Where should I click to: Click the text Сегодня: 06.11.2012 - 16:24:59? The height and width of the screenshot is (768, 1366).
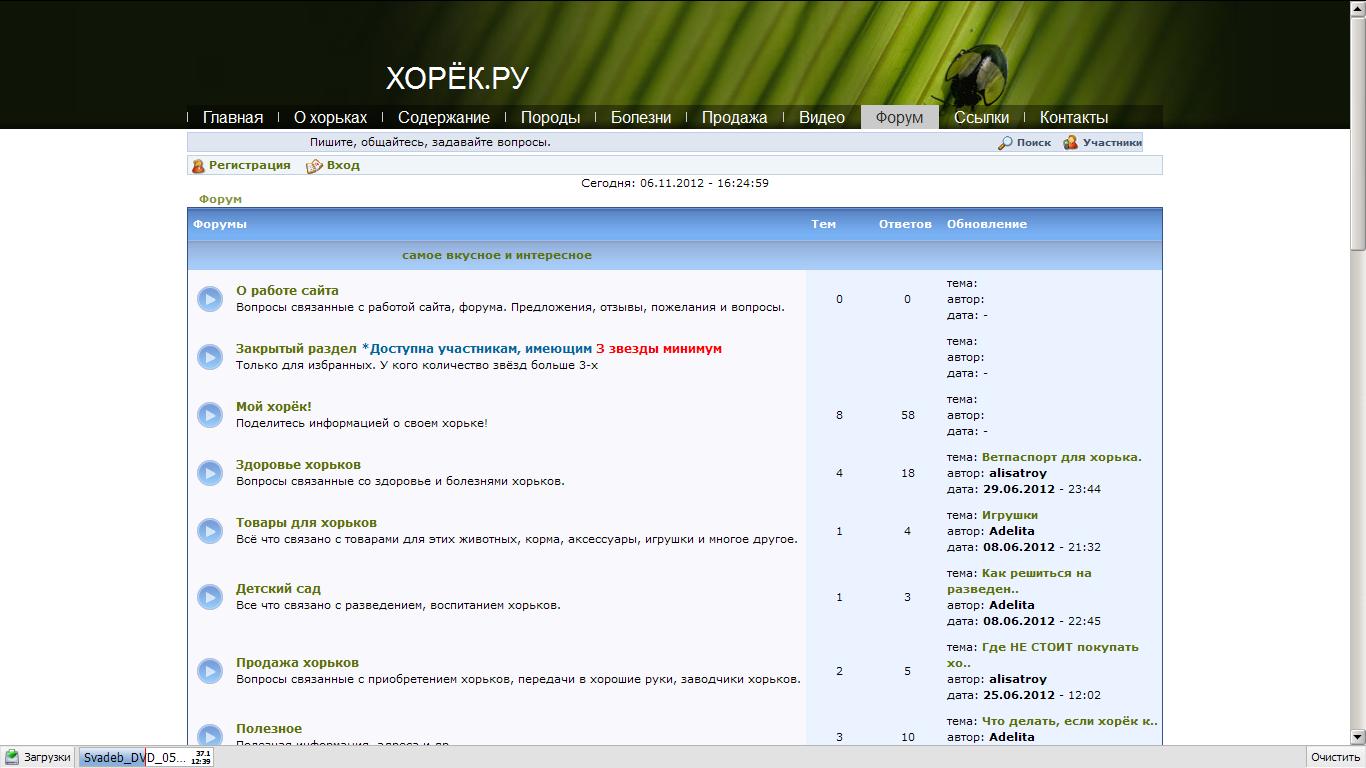tap(675, 183)
